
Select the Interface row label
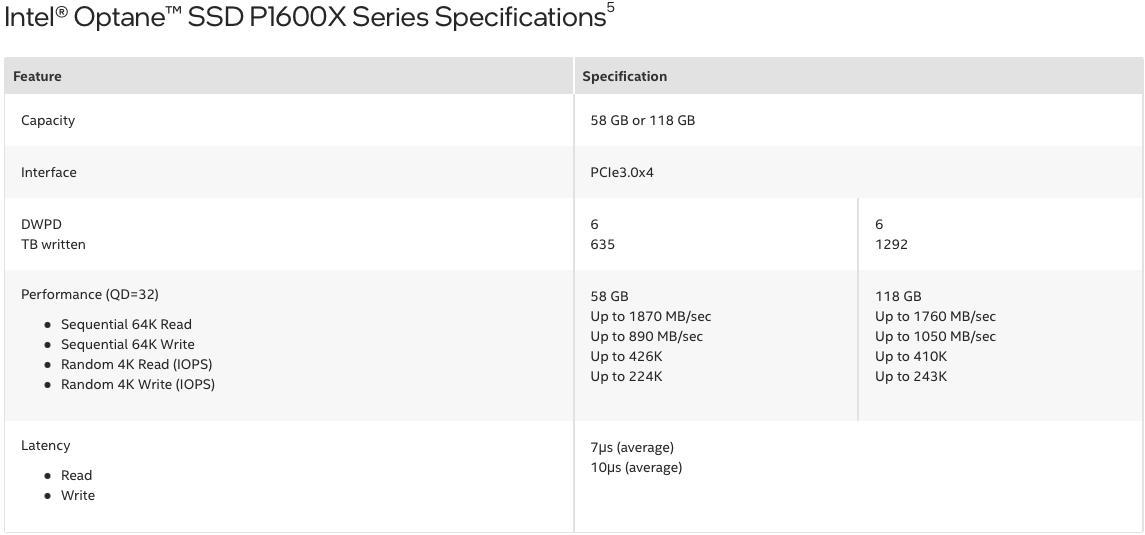(49, 172)
